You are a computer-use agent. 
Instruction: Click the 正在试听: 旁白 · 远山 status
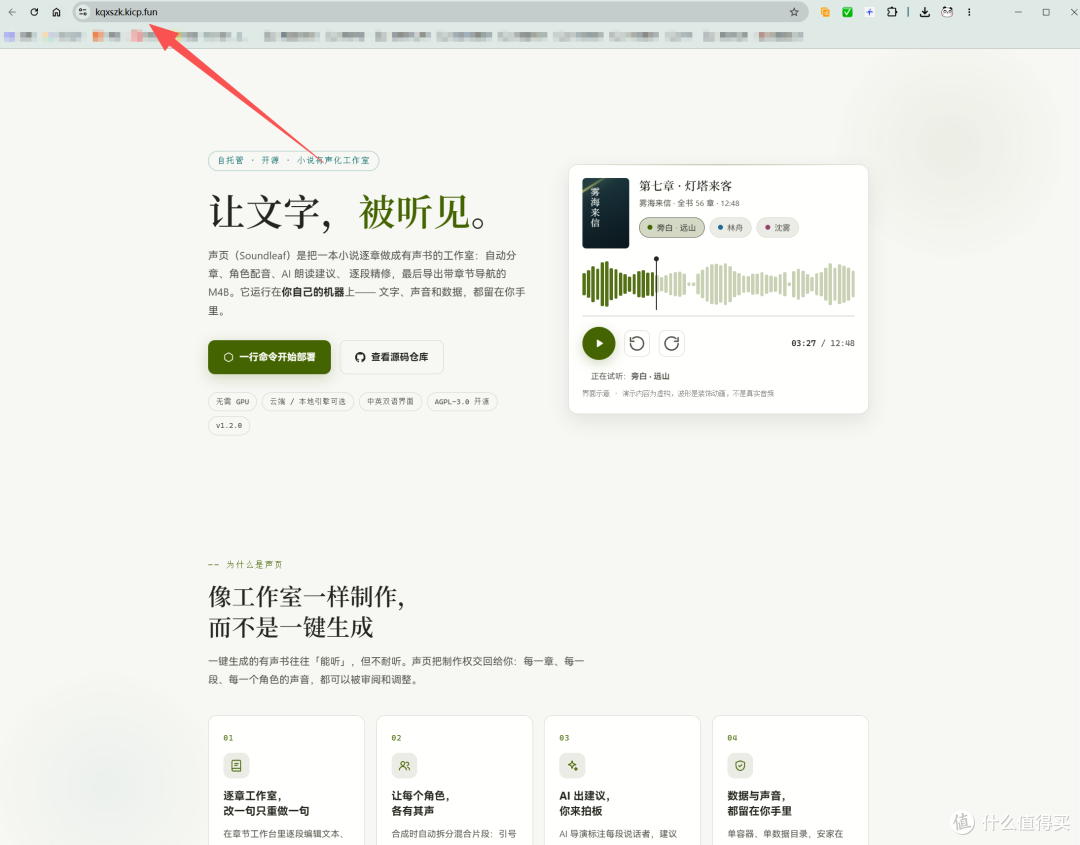coord(630,376)
